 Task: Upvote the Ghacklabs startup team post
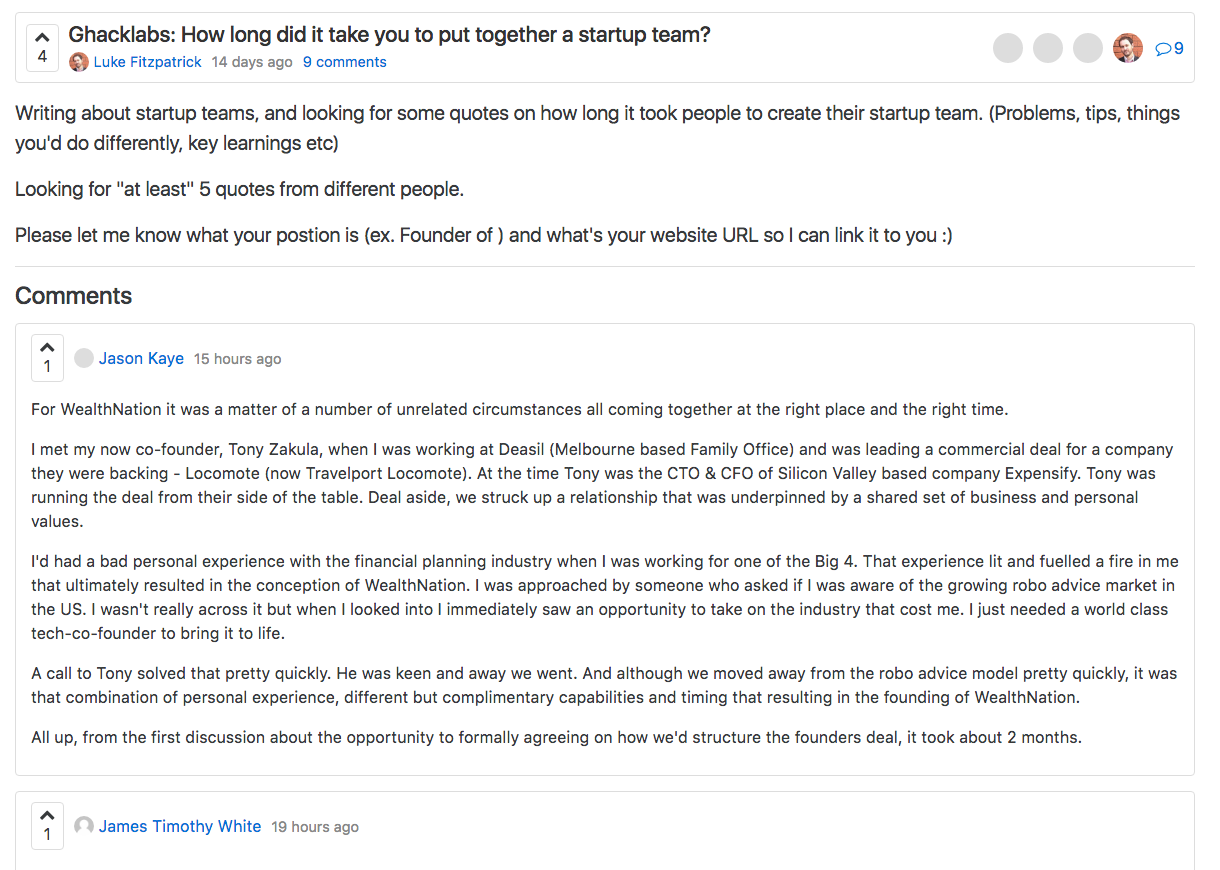click(x=42, y=37)
